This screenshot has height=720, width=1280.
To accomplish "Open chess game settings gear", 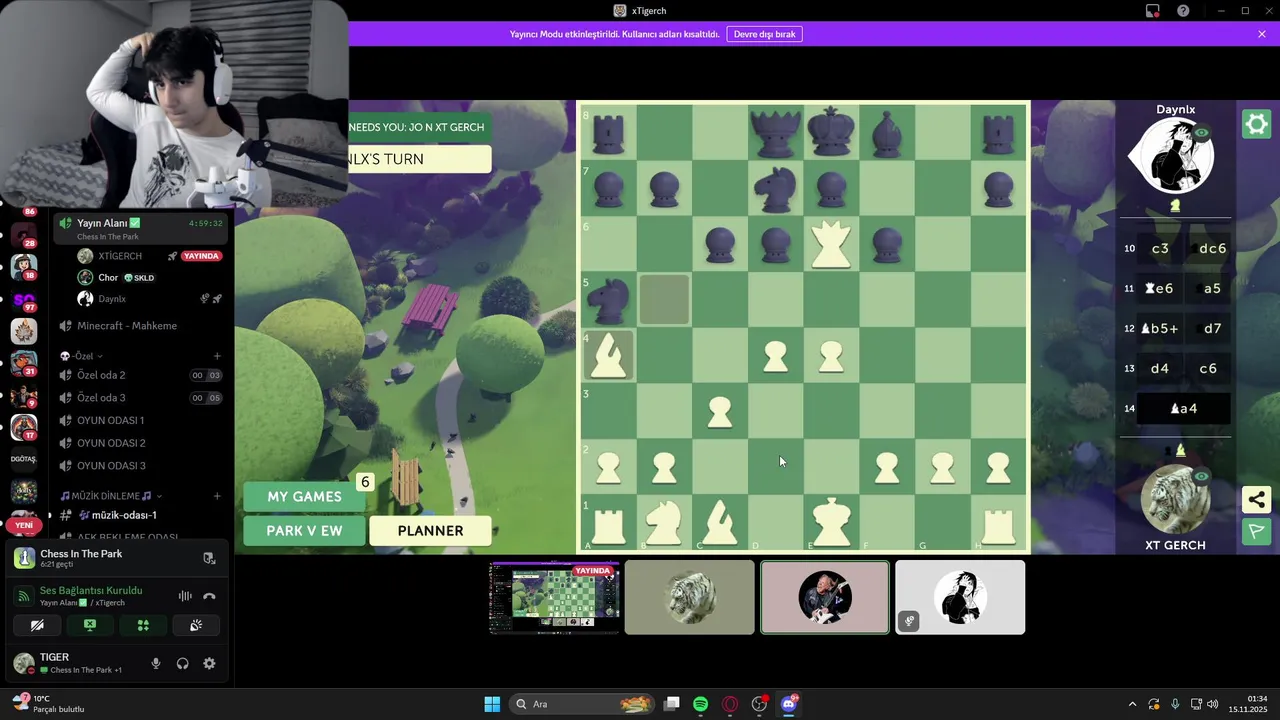I will (x=1255, y=124).
